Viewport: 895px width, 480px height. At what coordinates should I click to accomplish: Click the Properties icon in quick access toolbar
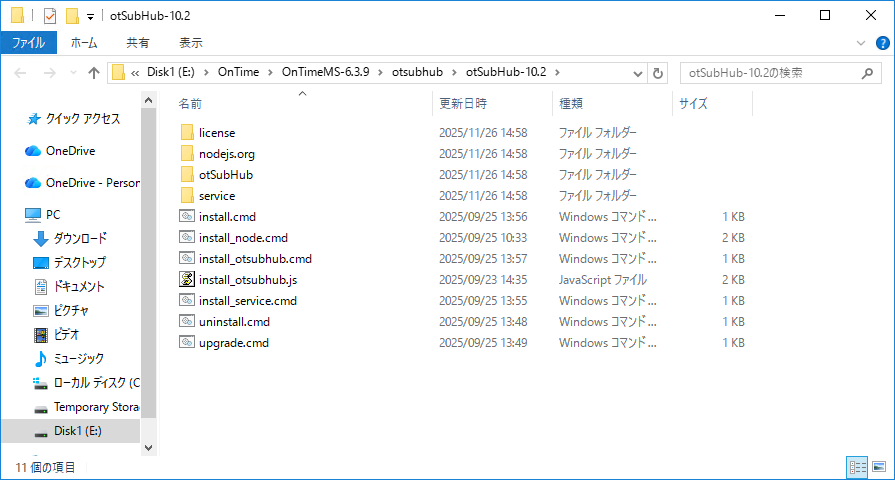(x=49, y=16)
